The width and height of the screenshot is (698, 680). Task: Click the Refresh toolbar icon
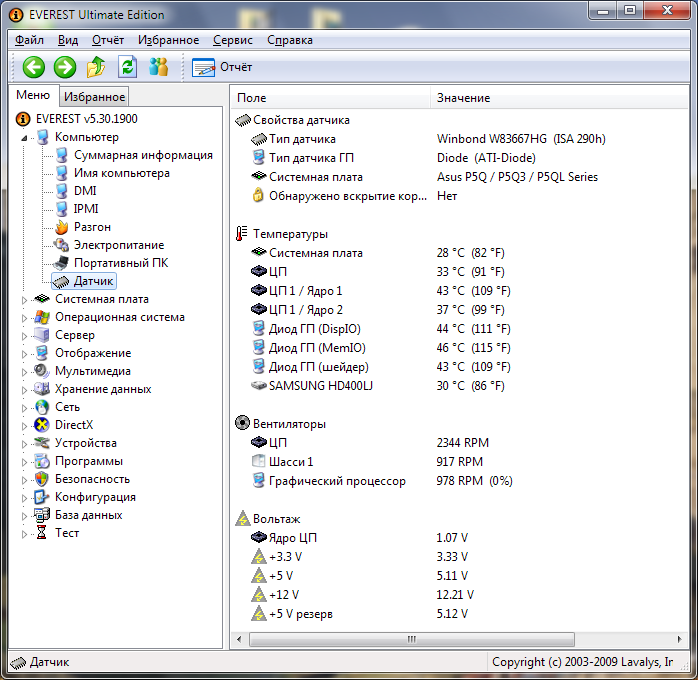(127, 67)
